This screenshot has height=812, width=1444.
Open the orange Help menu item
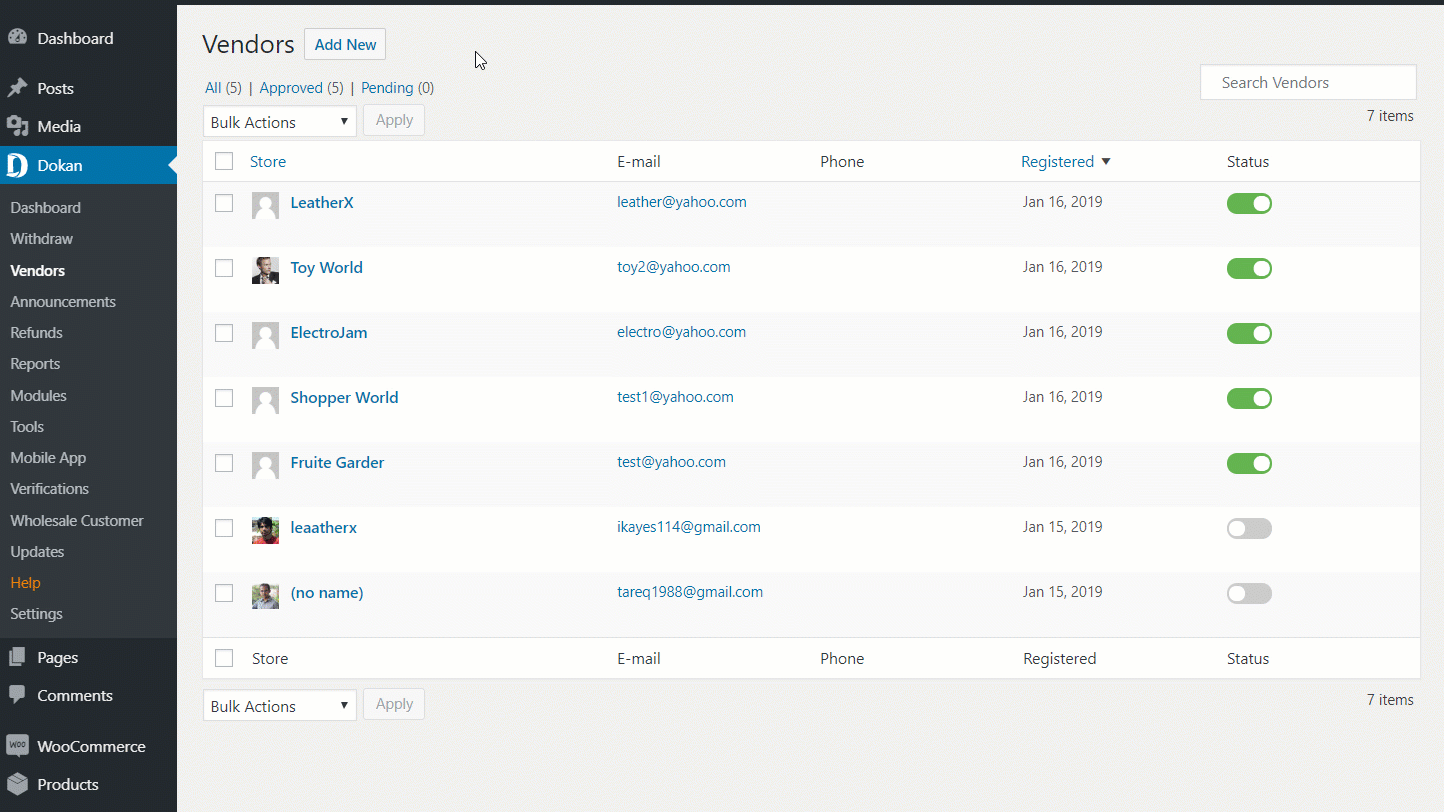pyautogui.click(x=25, y=583)
